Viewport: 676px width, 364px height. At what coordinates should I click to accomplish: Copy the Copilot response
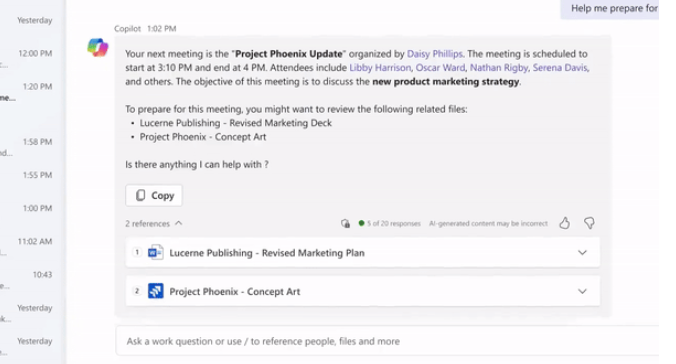[x=154, y=195]
